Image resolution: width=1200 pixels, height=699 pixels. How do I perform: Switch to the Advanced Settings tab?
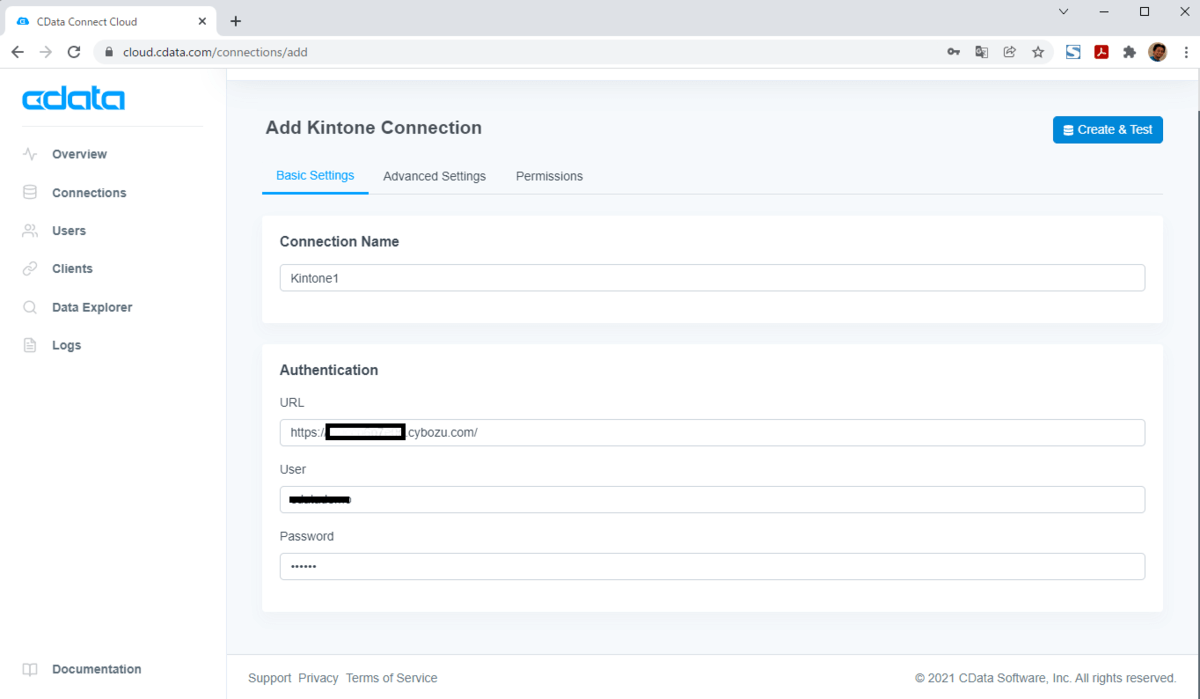(x=434, y=176)
